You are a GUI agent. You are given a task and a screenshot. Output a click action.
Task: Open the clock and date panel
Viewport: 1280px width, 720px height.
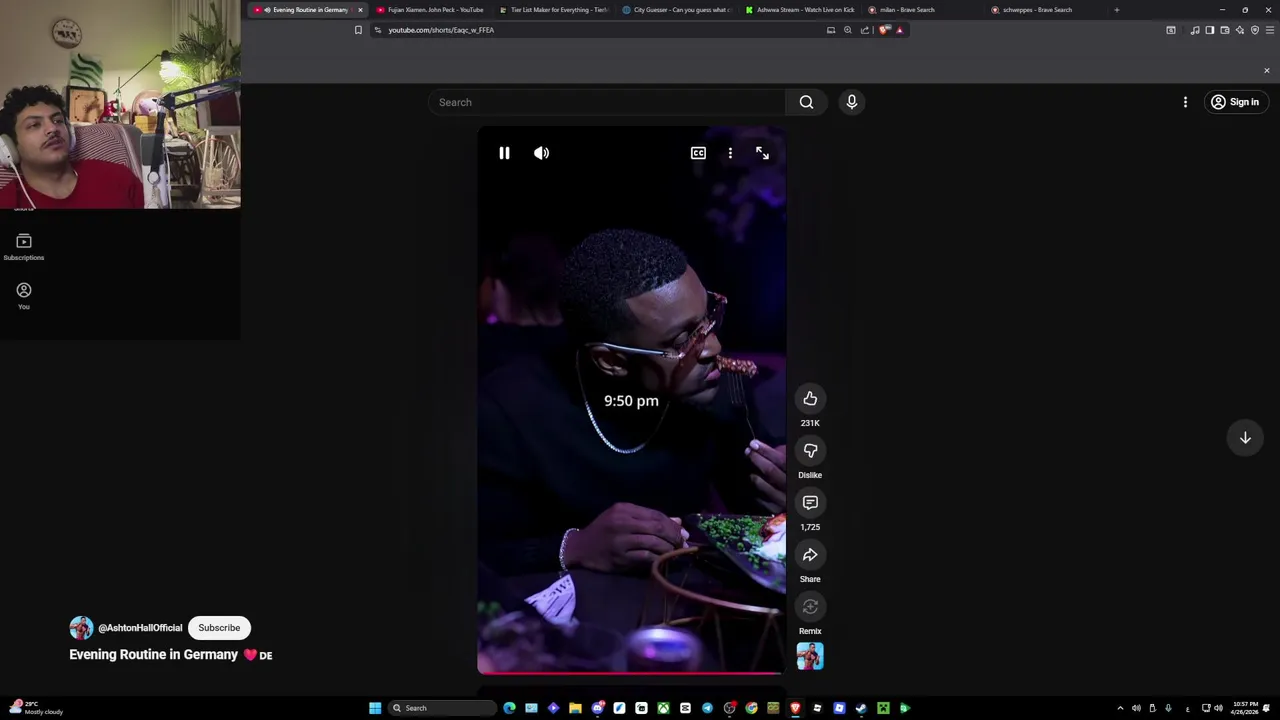(x=1245, y=708)
